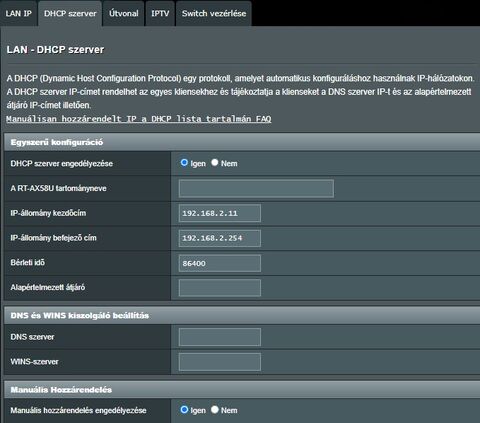The height and width of the screenshot is (423, 480).
Task: Click the IP-állomány befejező cím field
Action: [x=220, y=238]
